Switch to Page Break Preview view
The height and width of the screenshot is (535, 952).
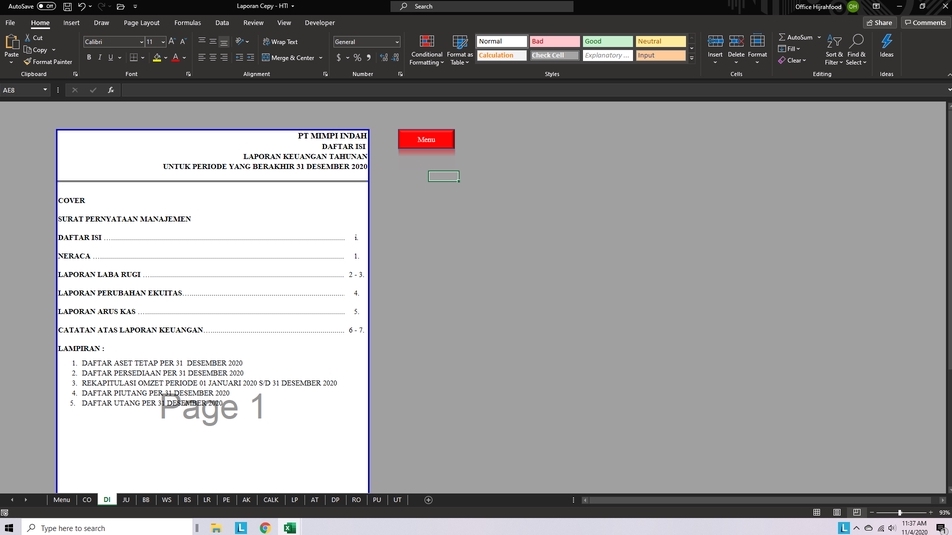coord(857,513)
